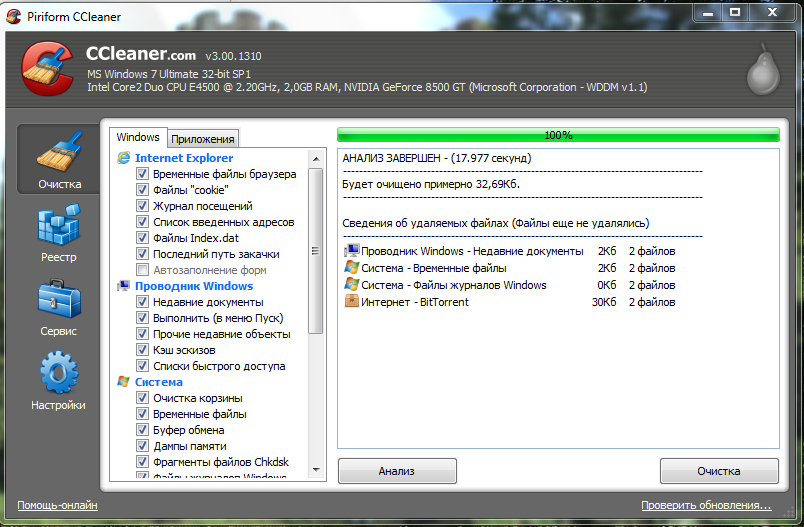The height and width of the screenshot is (527, 804).
Task: Toggle Дампы памяти checkbox
Action: click(x=143, y=446)
